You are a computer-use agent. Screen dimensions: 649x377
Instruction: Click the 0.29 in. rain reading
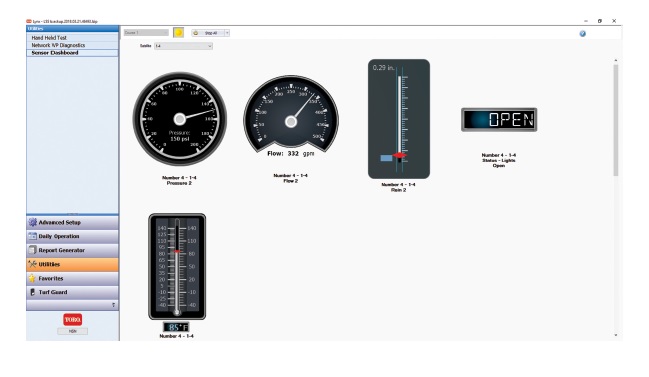pos(383,67)
